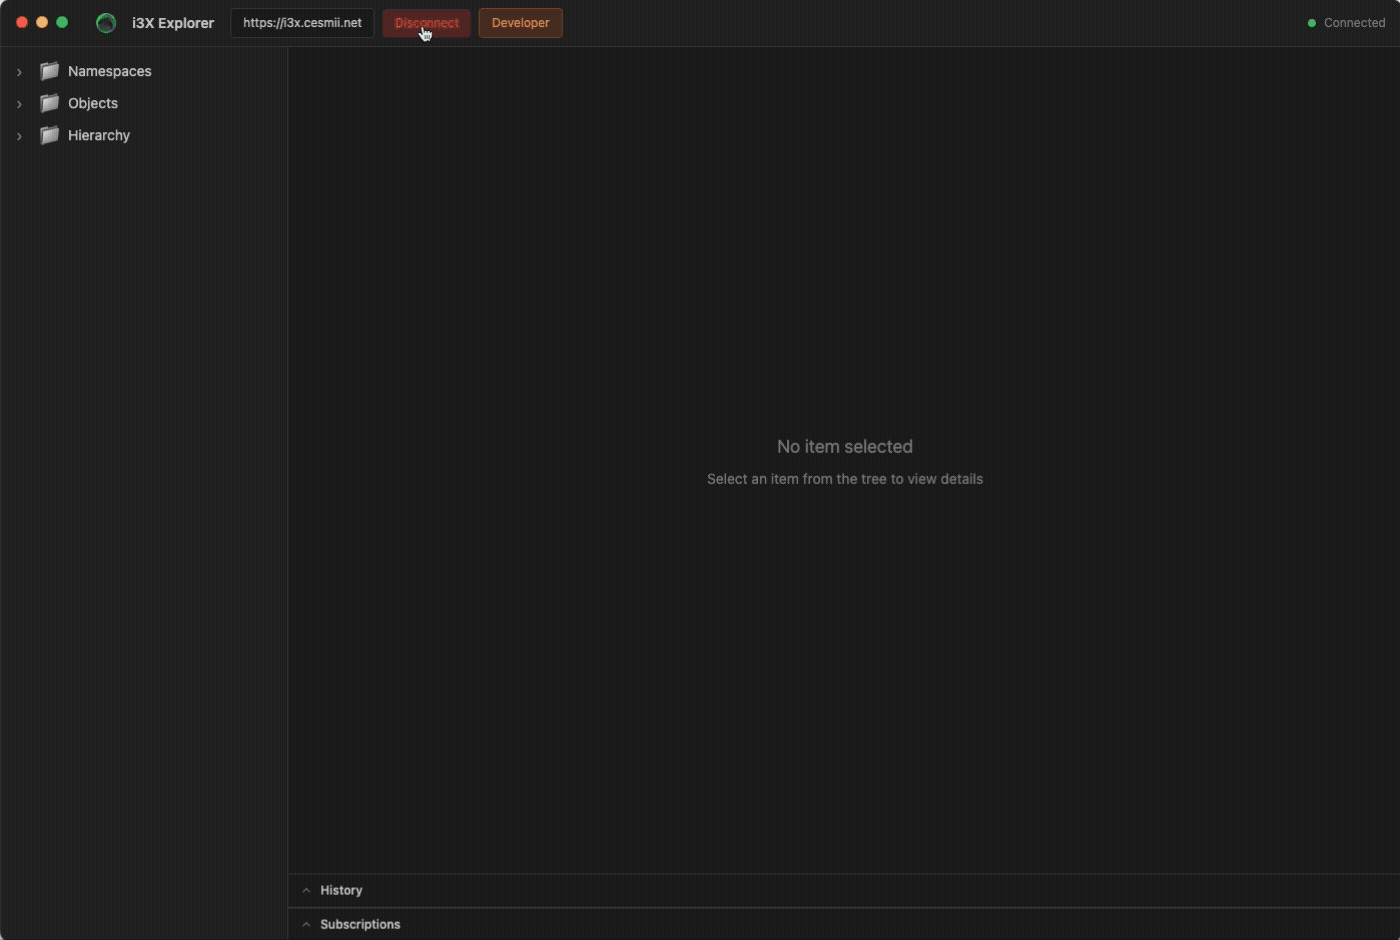Viewport: 1400px width, 940px height.
Task: Click the Hierarchy folder icon
Action: coord(49,135)
